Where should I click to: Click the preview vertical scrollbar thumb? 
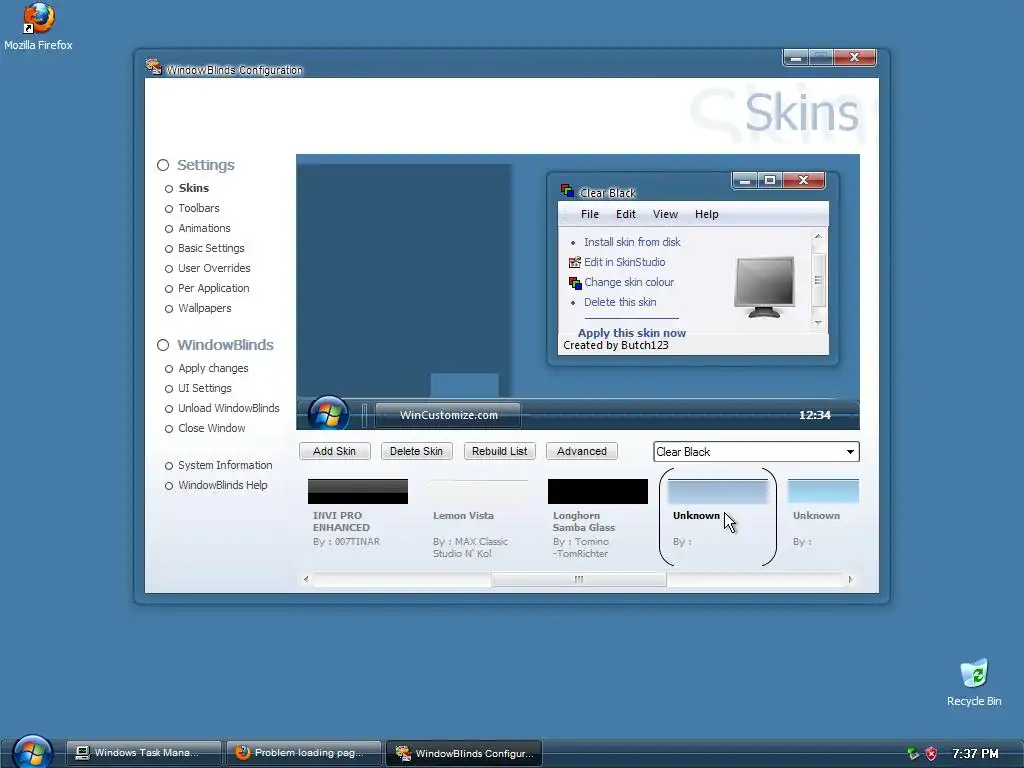point(818,280)
